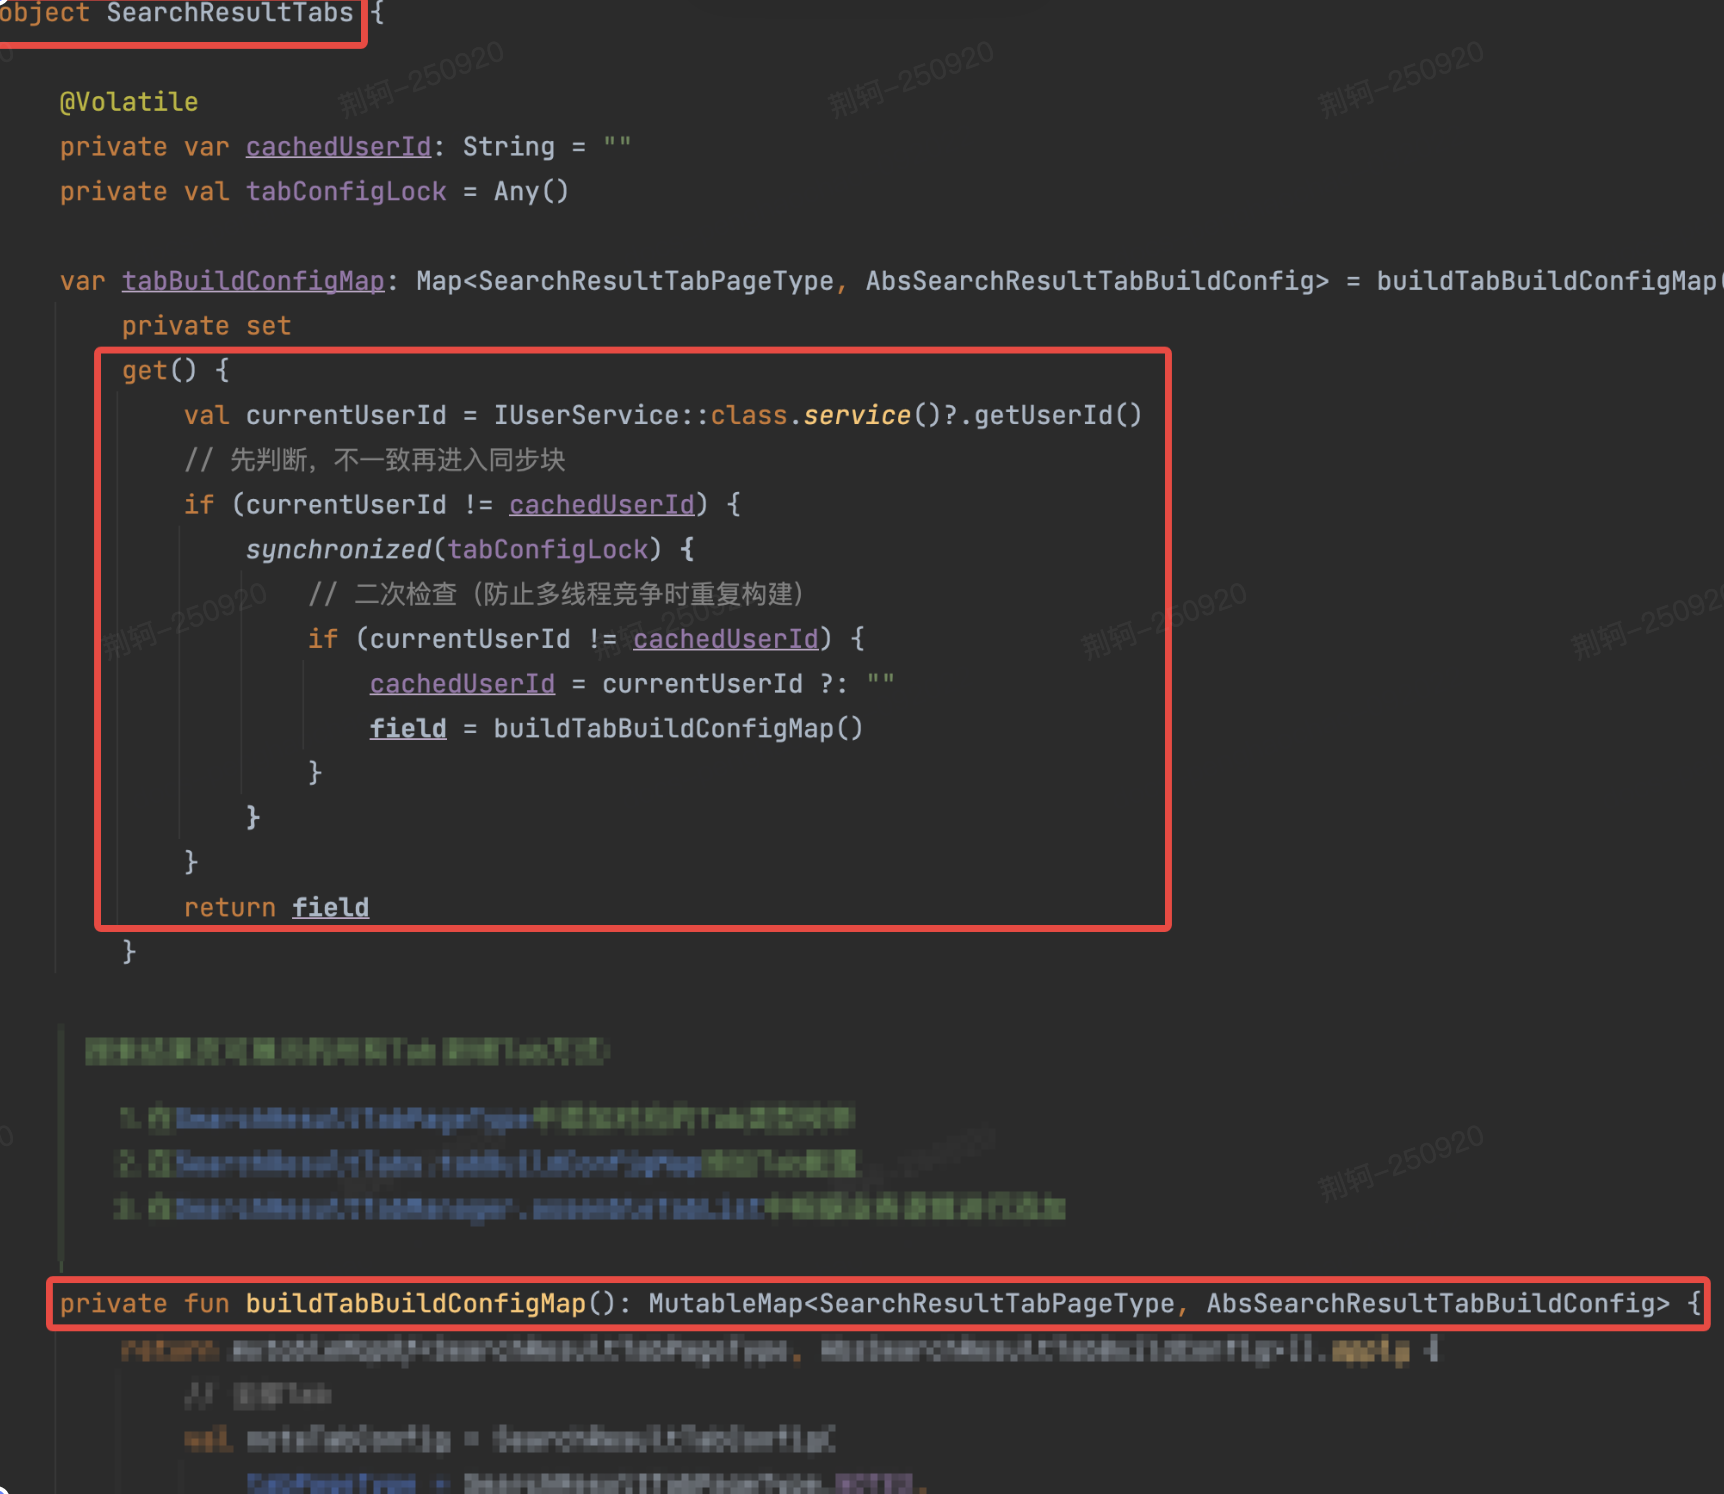Click the String type of cachedUserId
Viewport: 1724px width, 1494px height.
click(x=508, y=147)
